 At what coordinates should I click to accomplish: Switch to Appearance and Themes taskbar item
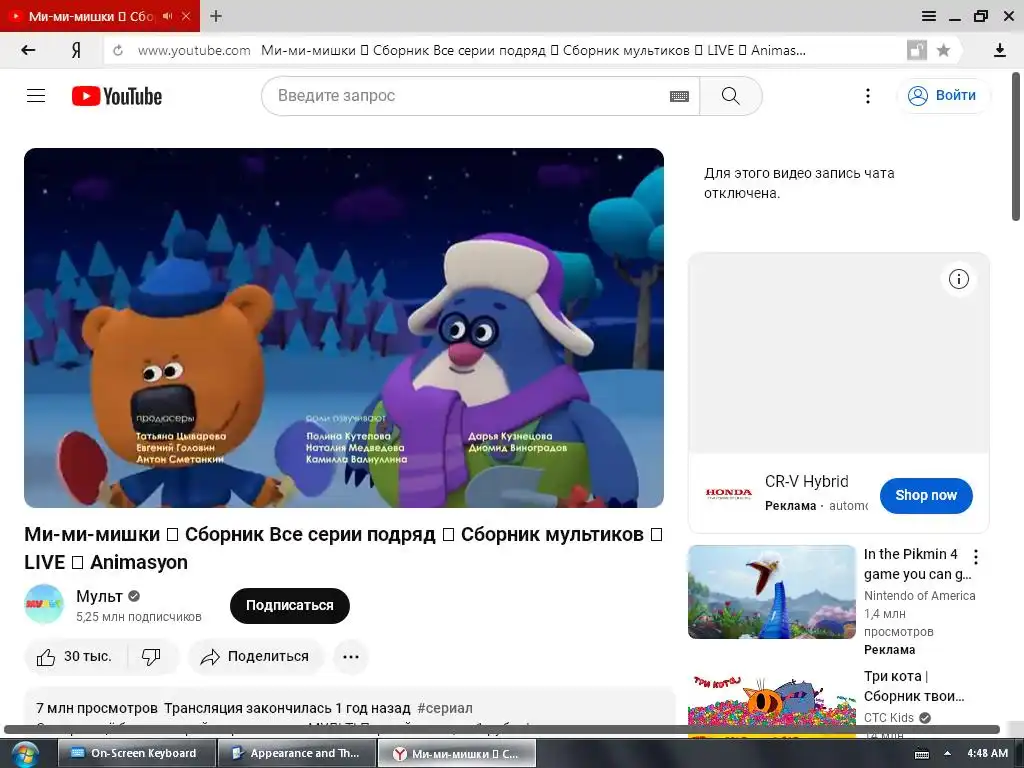pos(296,753)
